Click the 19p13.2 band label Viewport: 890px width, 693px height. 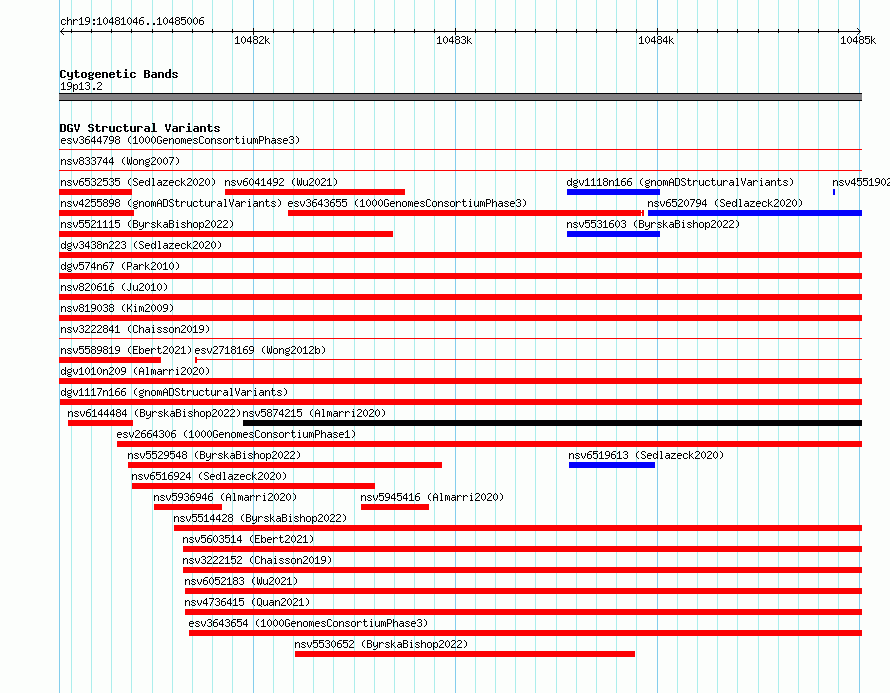(81, 86)
